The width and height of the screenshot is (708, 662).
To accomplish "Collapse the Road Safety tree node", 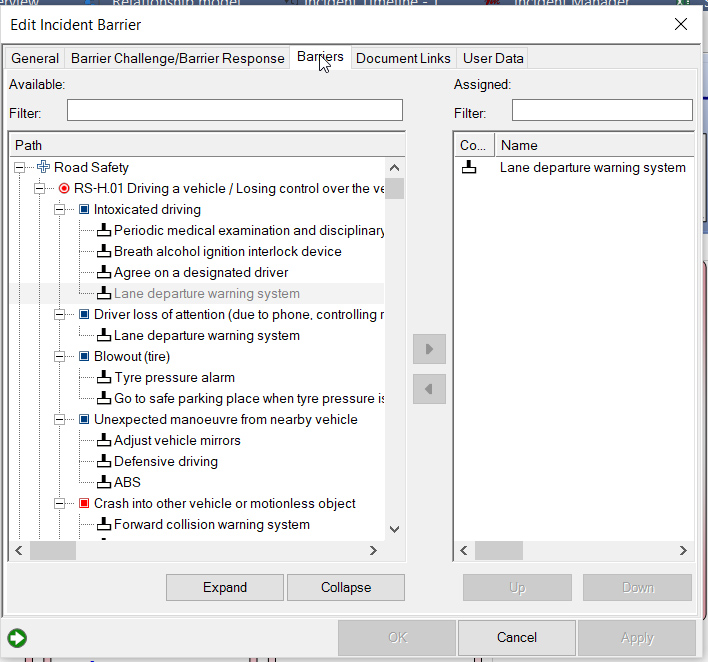I will pos(20,168).
